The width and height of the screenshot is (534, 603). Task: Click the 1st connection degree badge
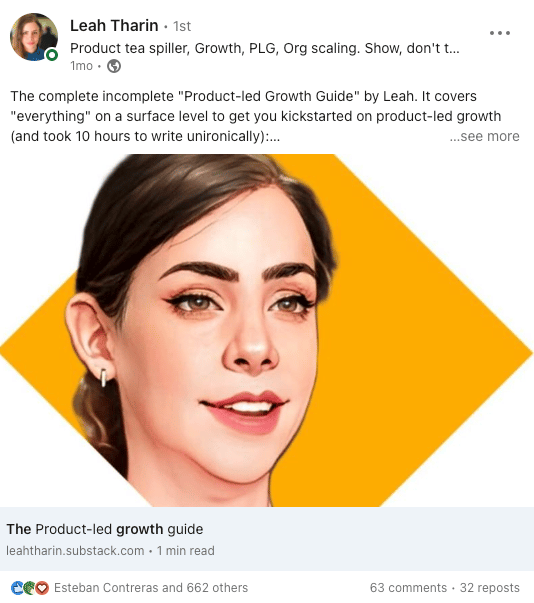(182, 26)
